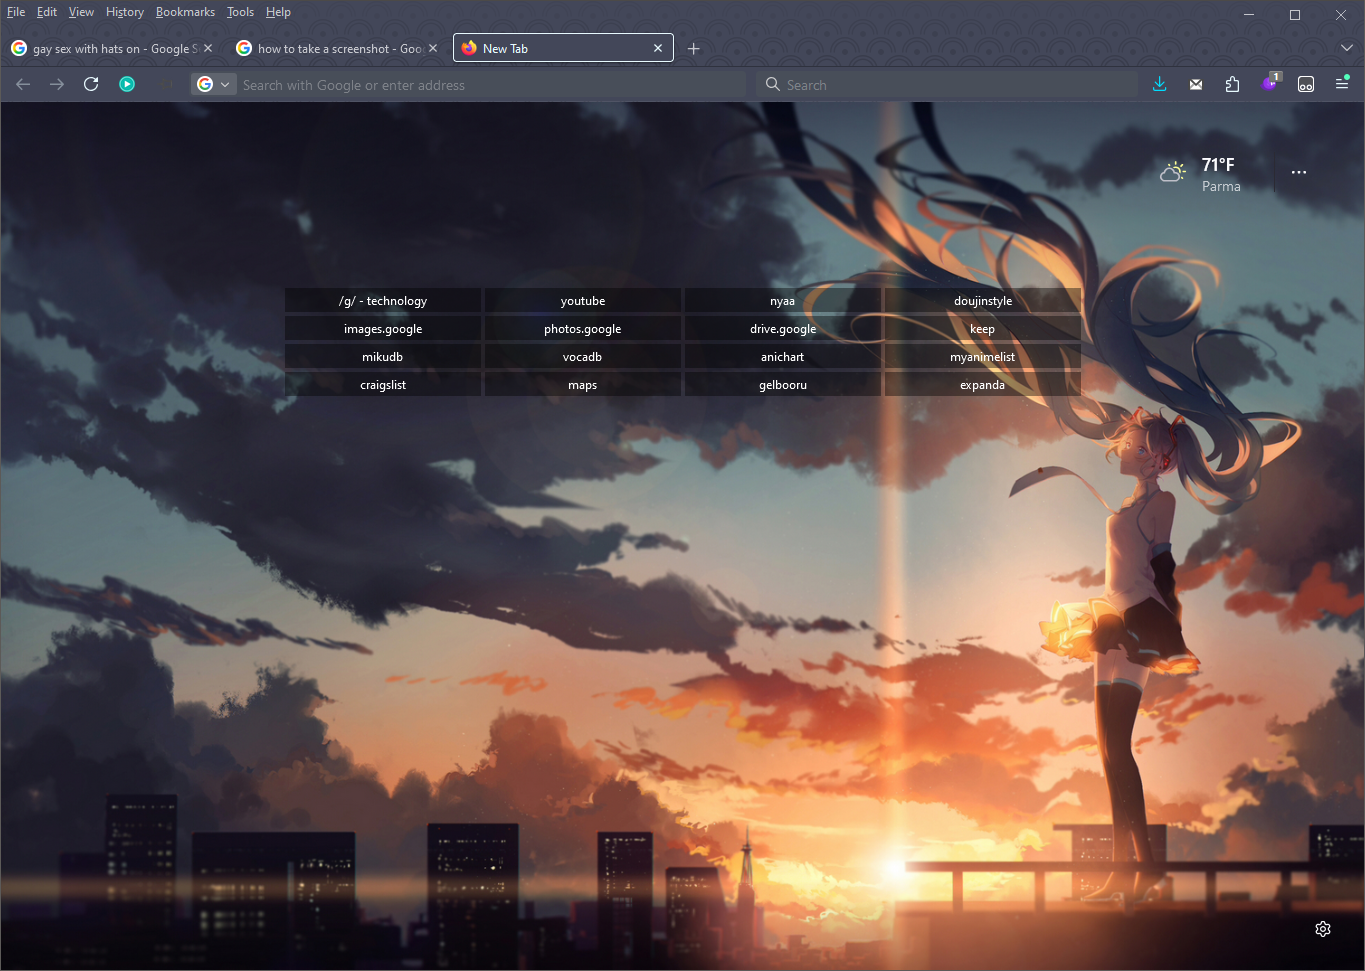Select the New Tab tab
The width and height of the screenshot is (1365, 971).
click(x=563, y=48)
